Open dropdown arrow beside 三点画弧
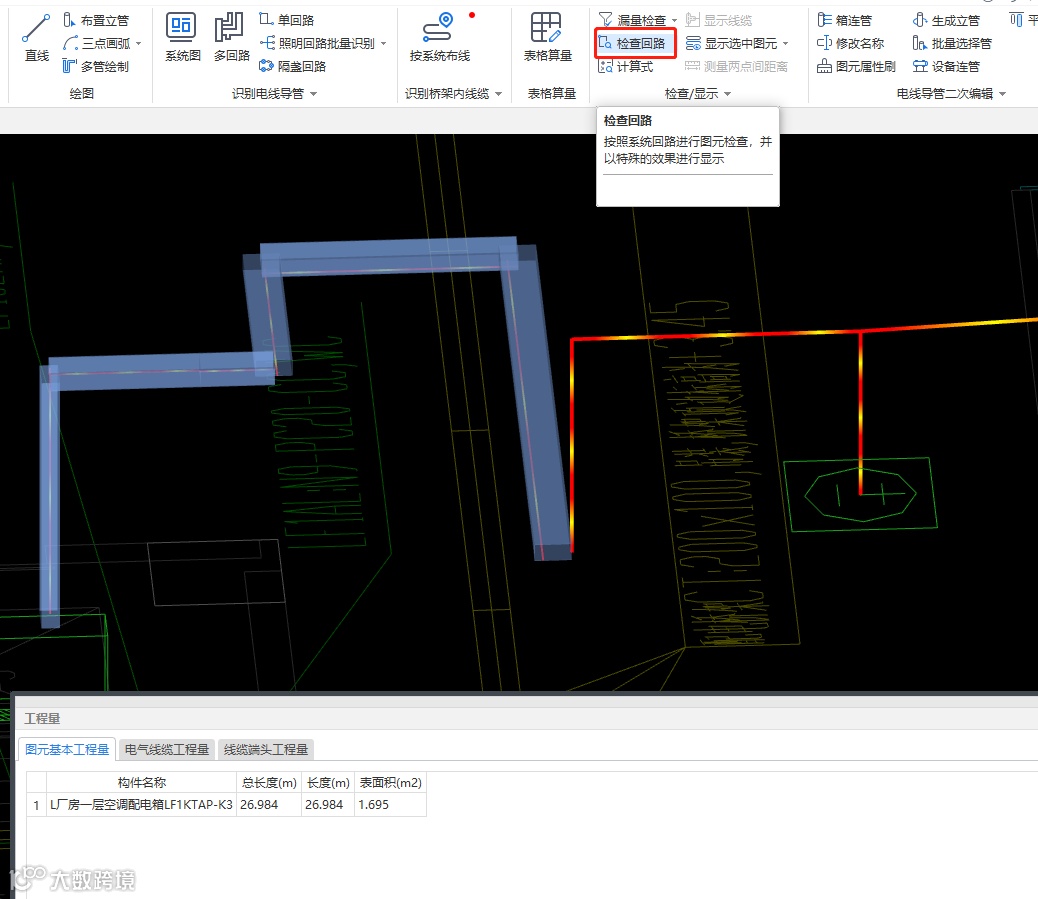The height and width of the screenshot is (899, 1038). [138, 44]
